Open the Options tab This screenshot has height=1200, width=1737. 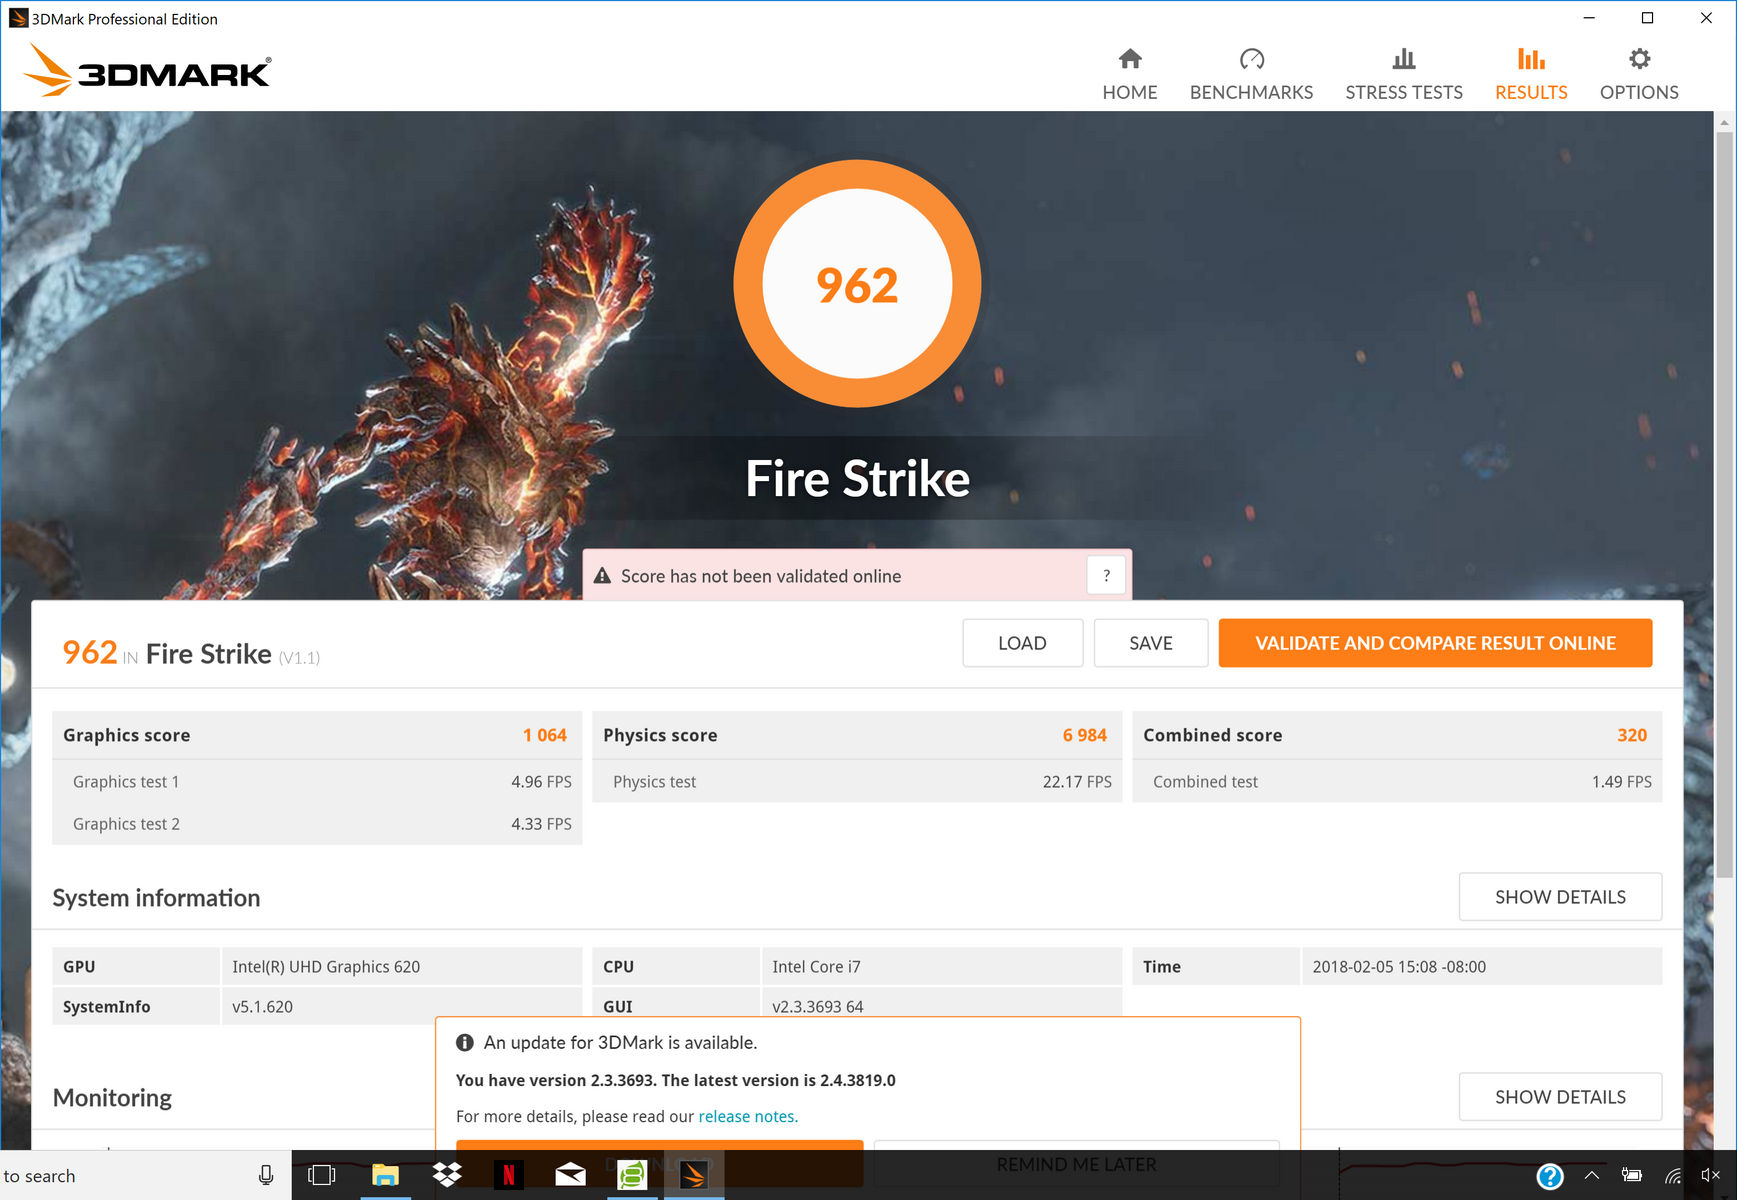[x=1639, y=75]
